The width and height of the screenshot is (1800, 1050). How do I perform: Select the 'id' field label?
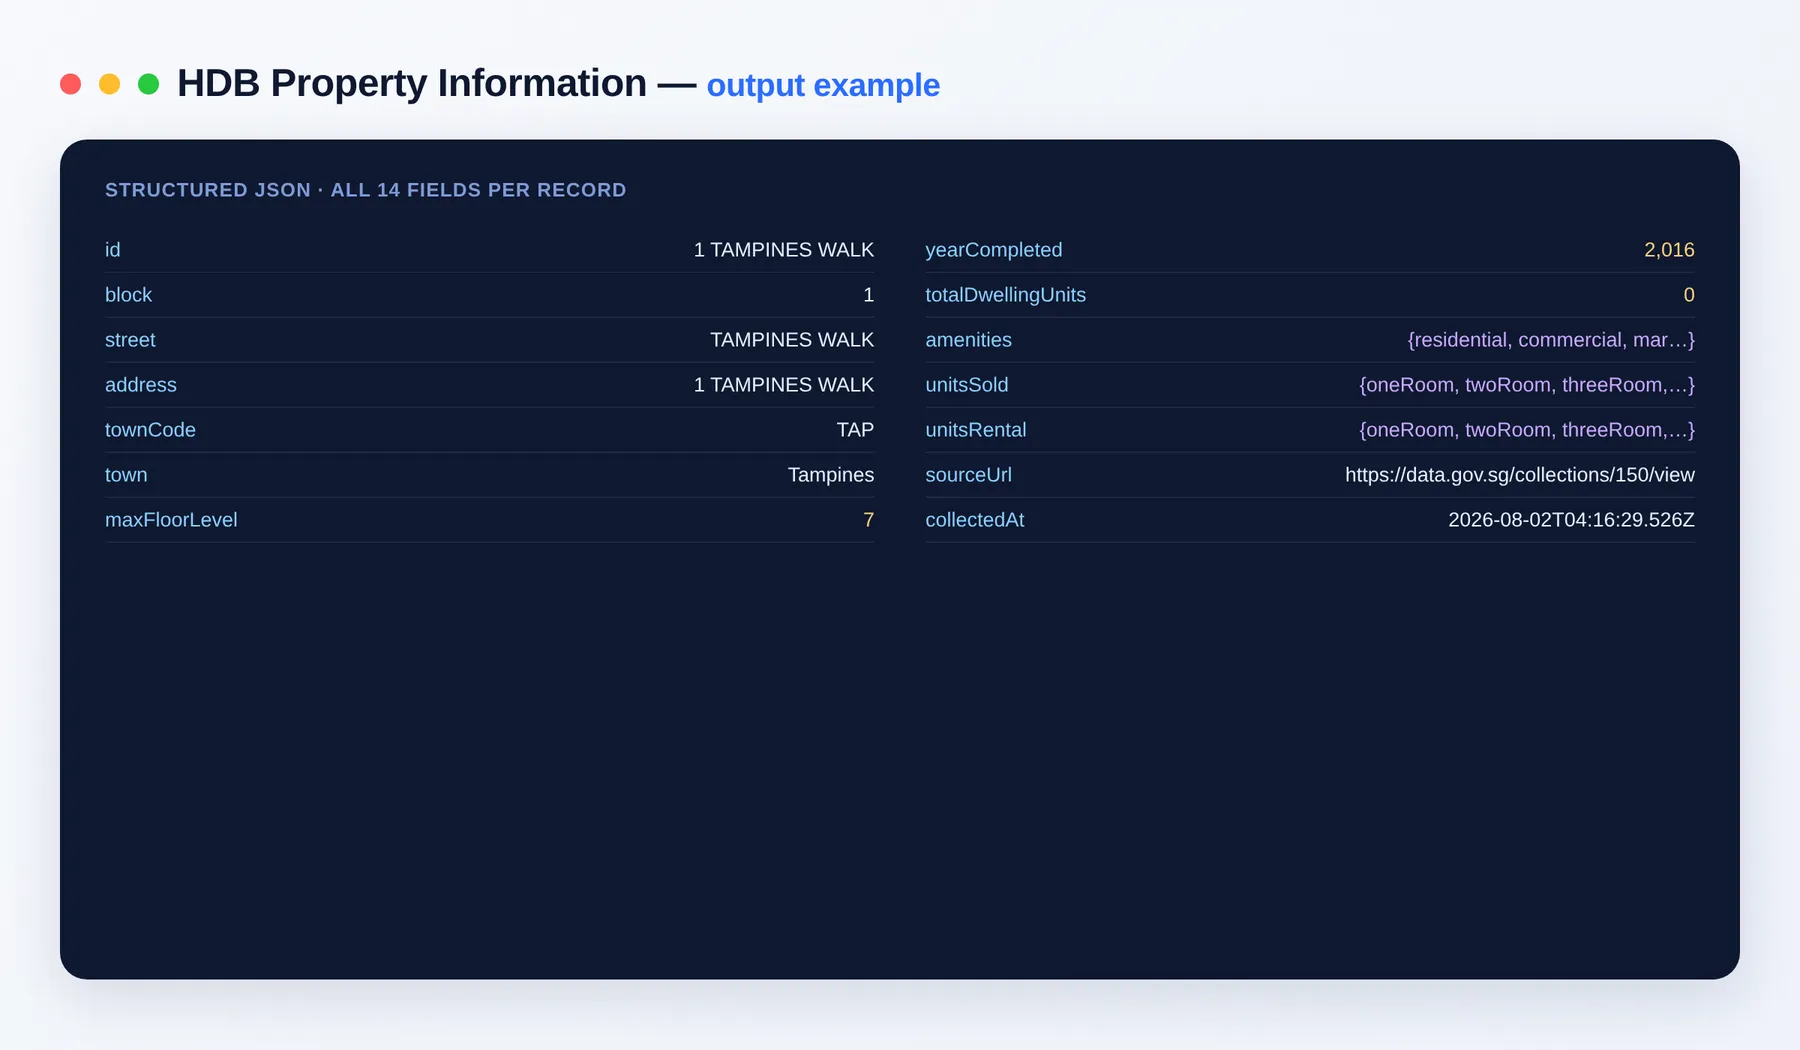pyautogui.click(x=113, y=250)
